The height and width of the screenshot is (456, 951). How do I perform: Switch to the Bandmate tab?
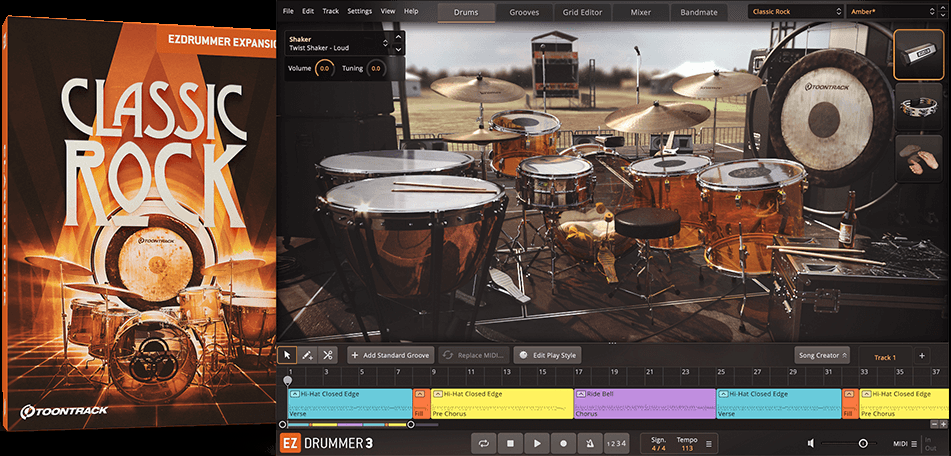coord(699,12)
